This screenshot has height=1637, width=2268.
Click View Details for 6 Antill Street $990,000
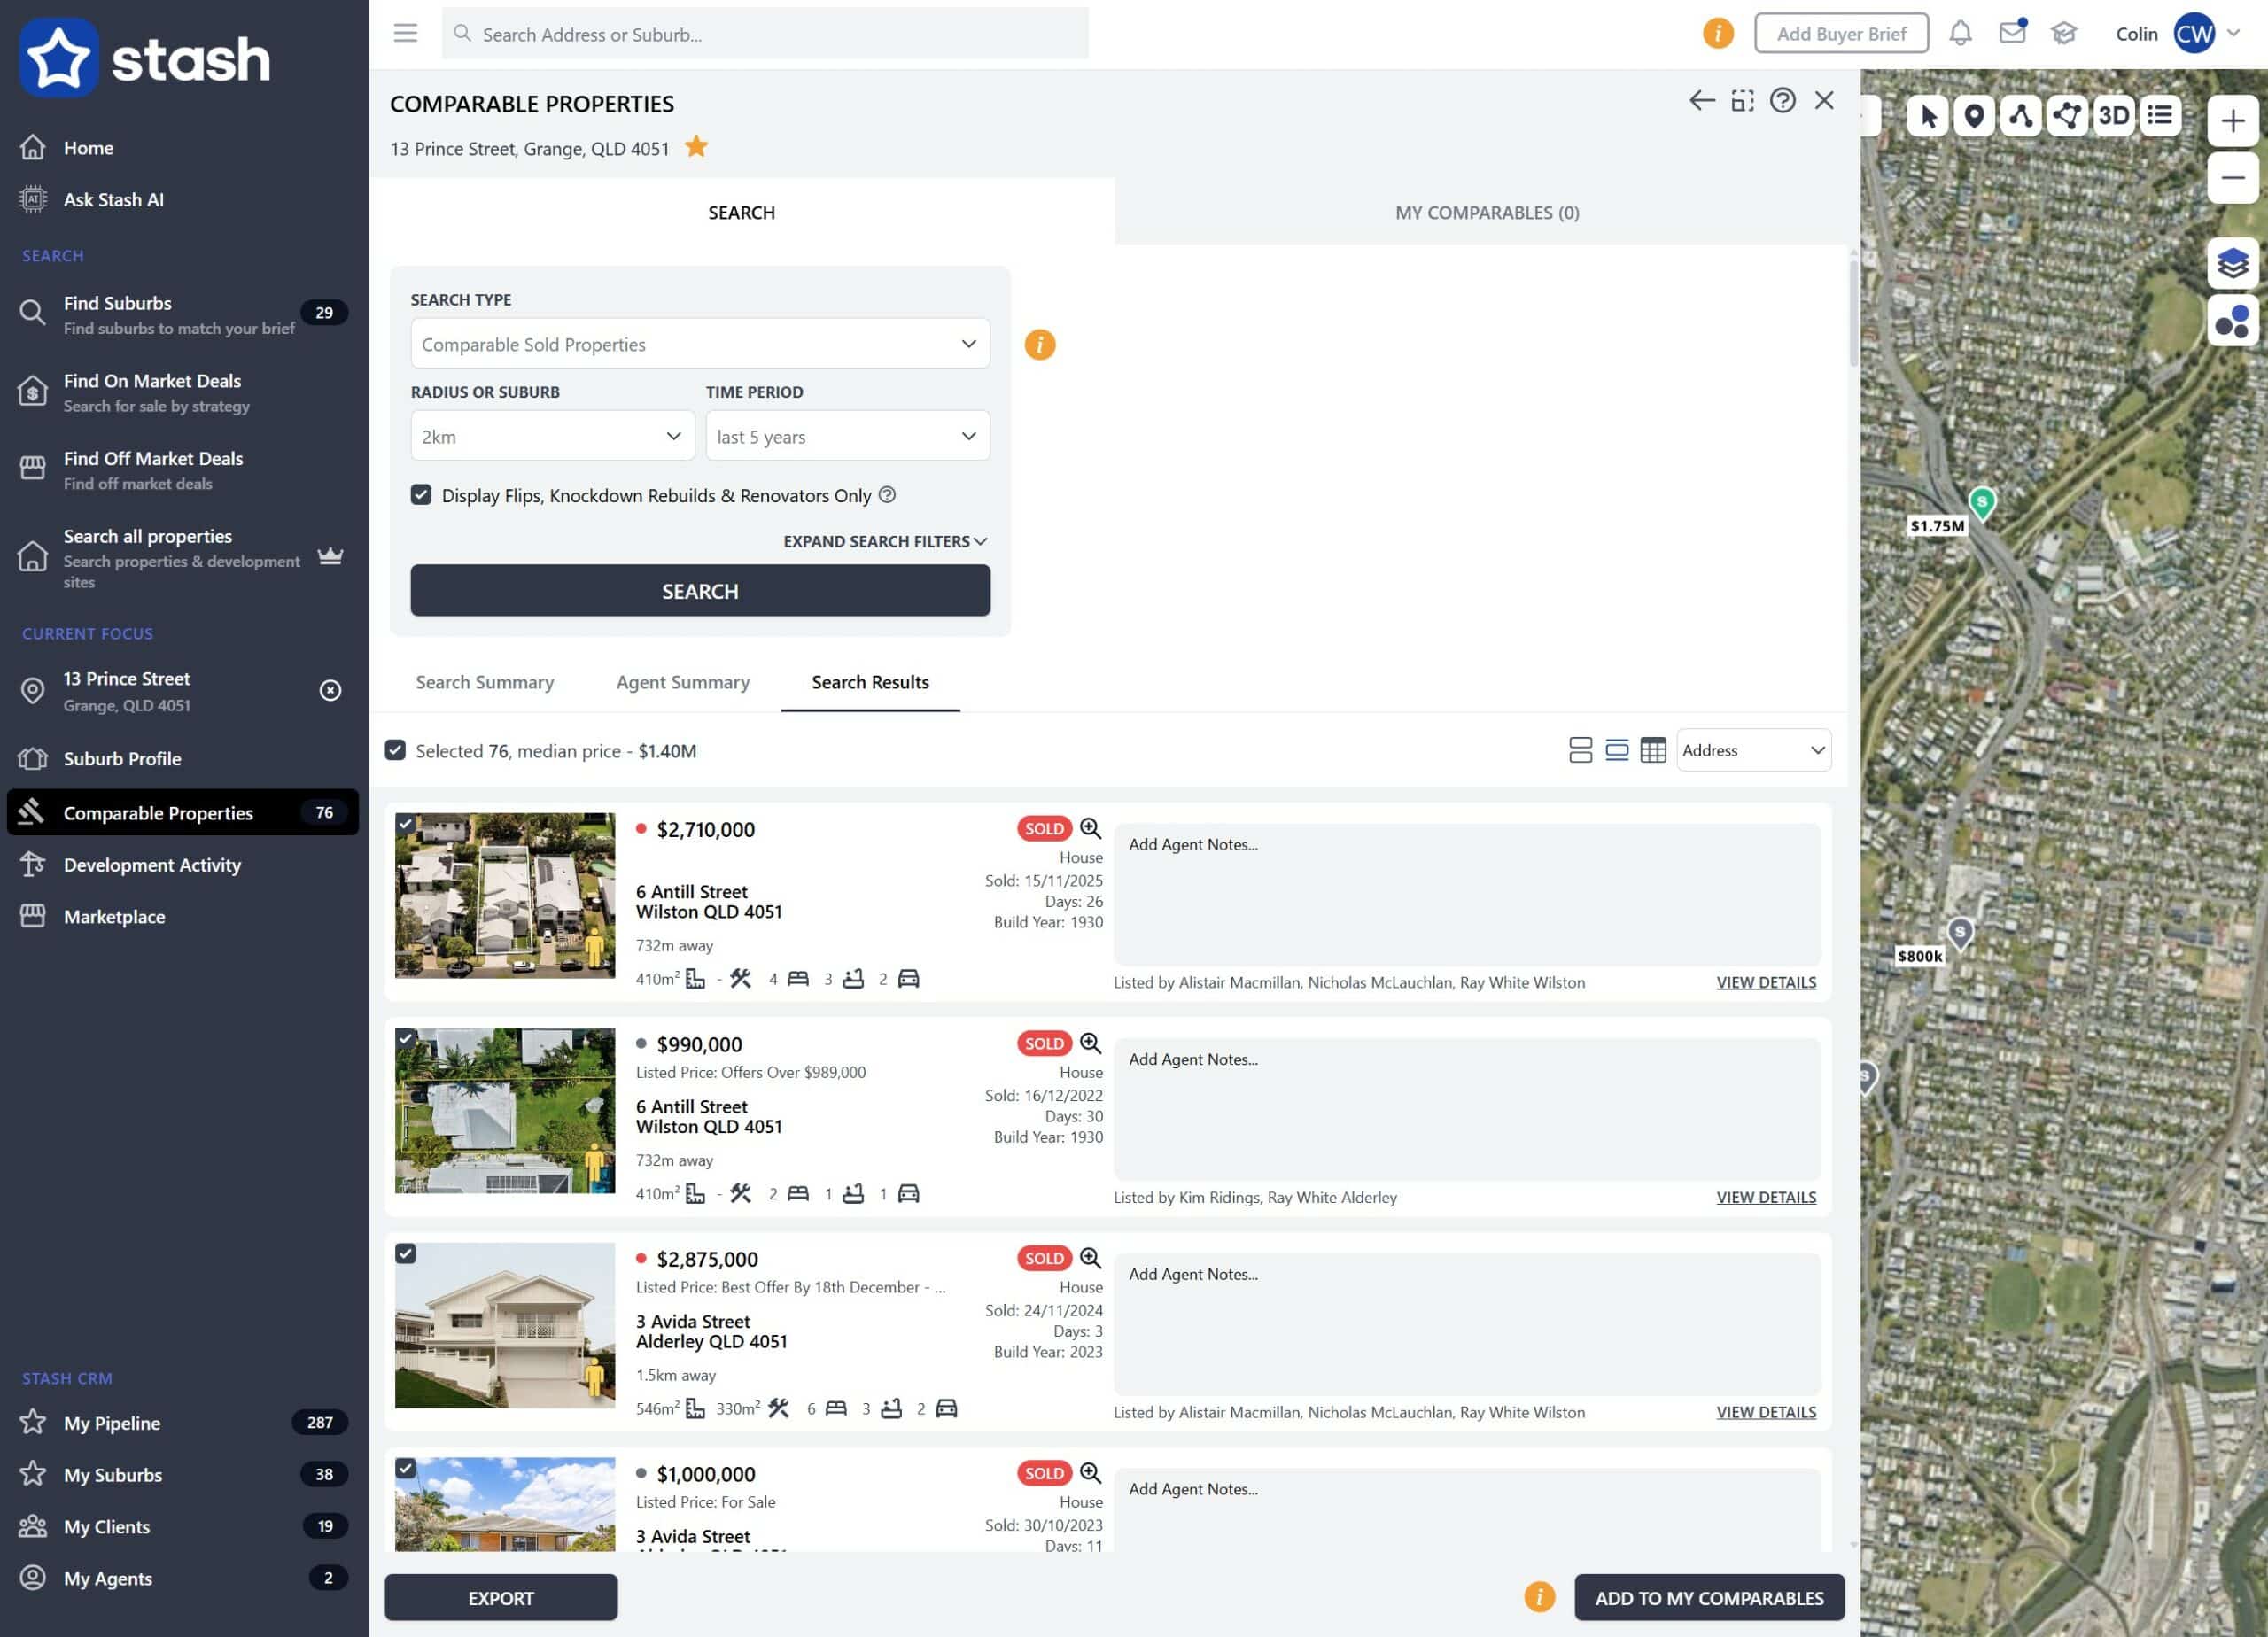(1765, 1197)
